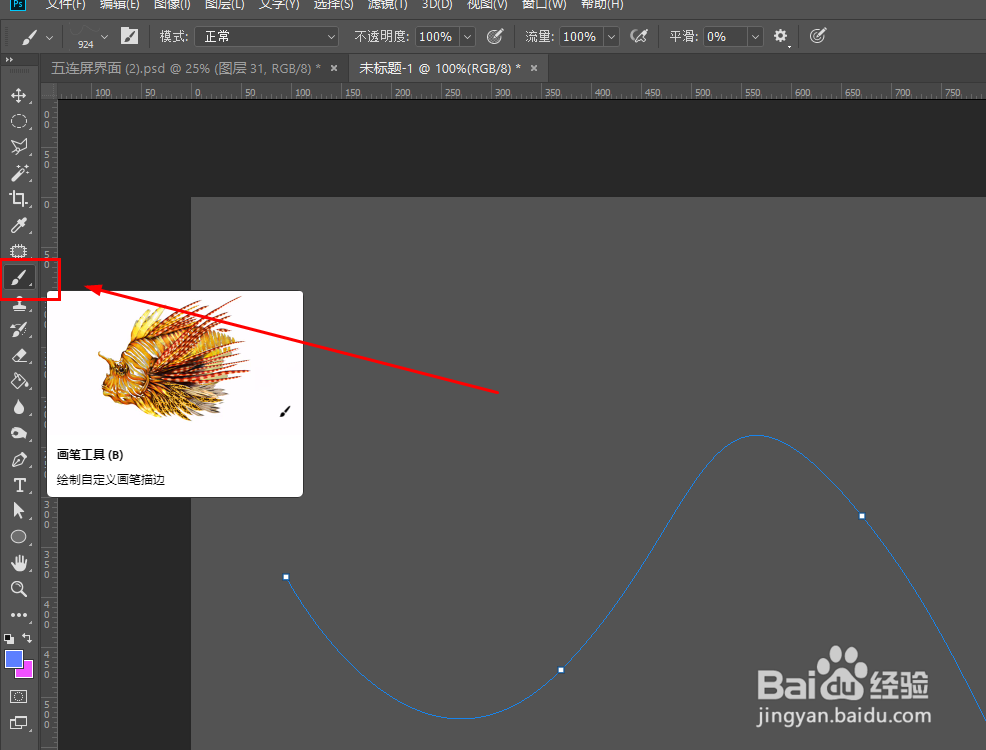Select the Move tool
Image resolution: width=986 pixels, height=750 pixels.
(19, 95)
